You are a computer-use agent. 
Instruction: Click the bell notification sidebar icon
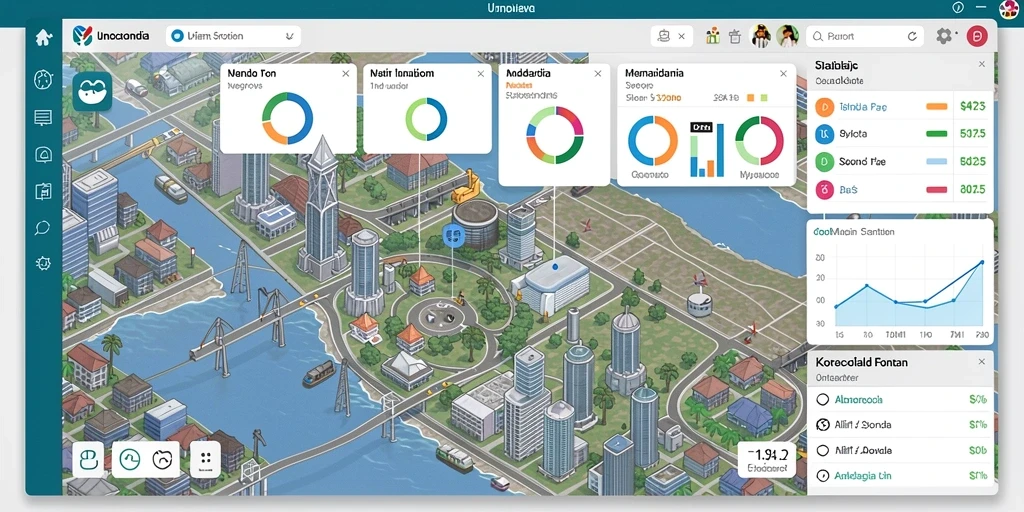tap(43, 154)
